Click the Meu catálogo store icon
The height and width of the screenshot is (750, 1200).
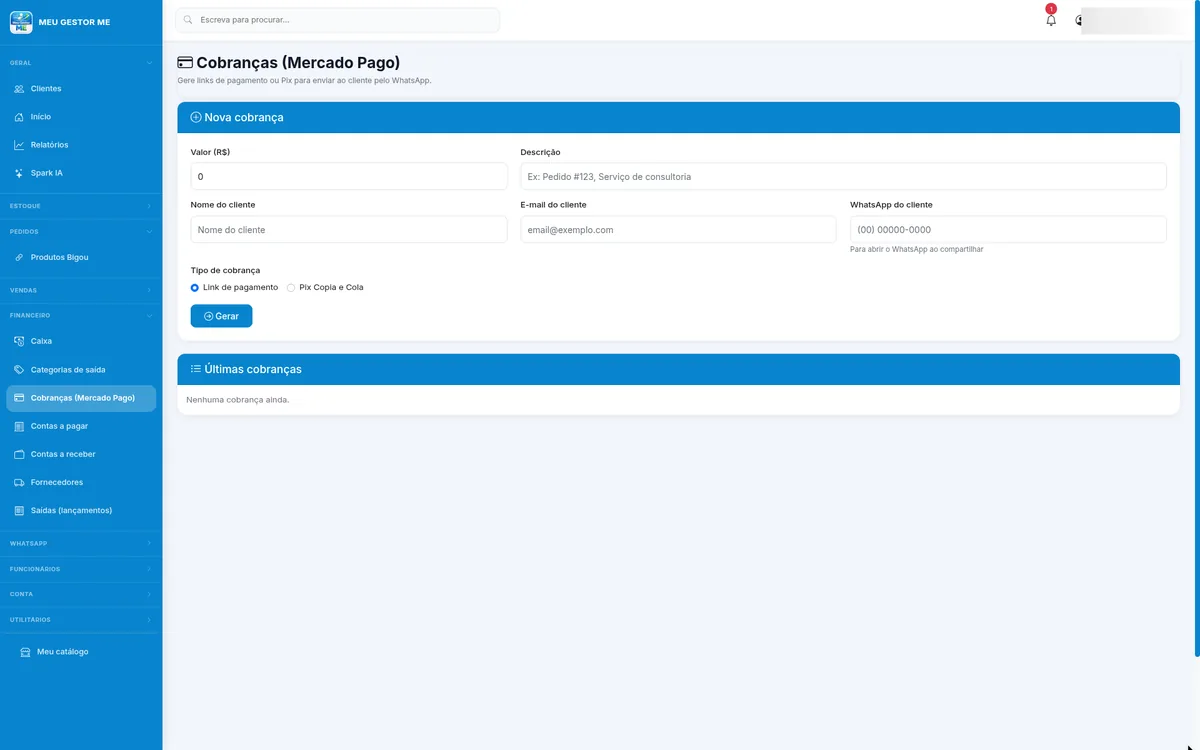(x=25, y=652)
